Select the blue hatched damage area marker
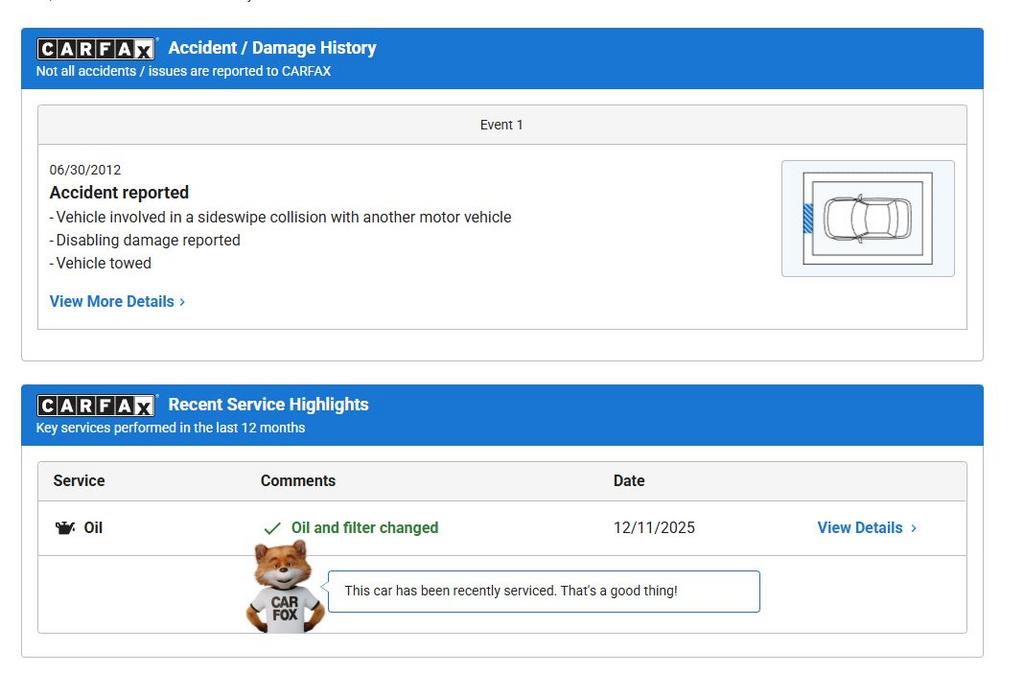 tap(808, 218)
